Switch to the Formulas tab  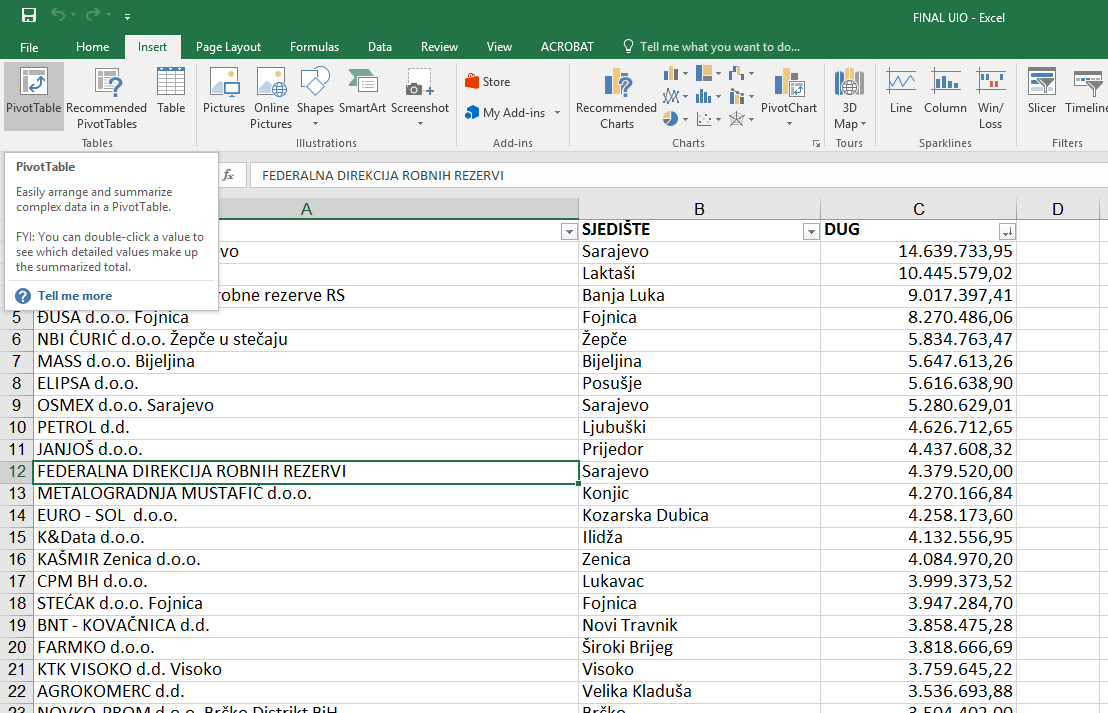tap(314, 47)
